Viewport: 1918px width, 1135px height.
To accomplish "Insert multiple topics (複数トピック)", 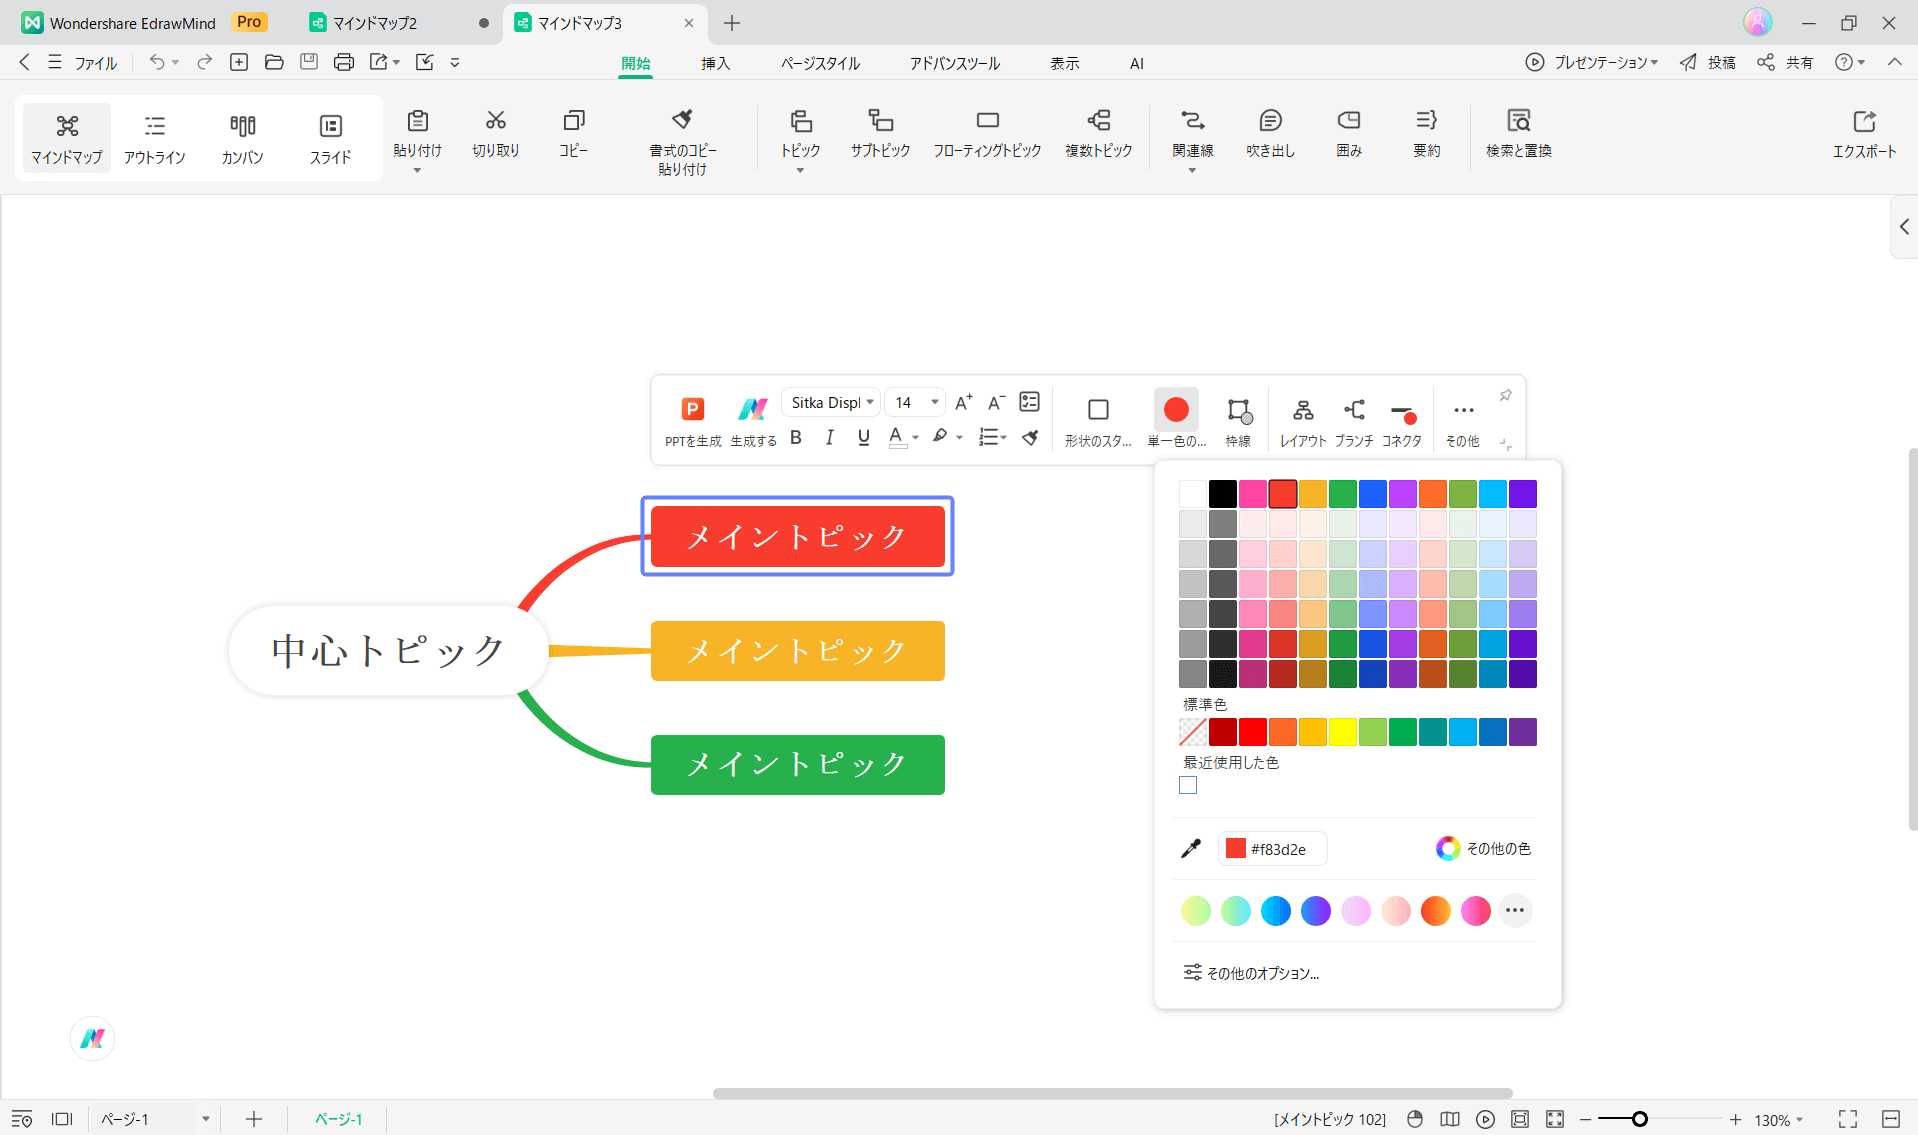I will click(x=1098, y=134).
